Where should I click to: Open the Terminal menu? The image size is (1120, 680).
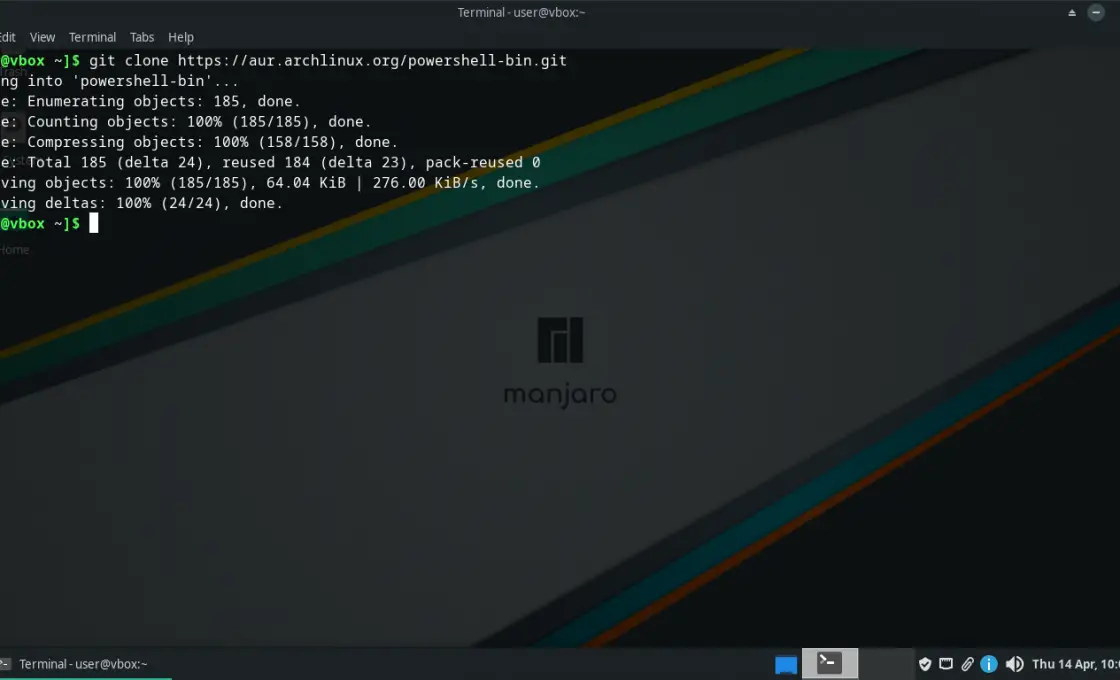(x=92, y=37)
